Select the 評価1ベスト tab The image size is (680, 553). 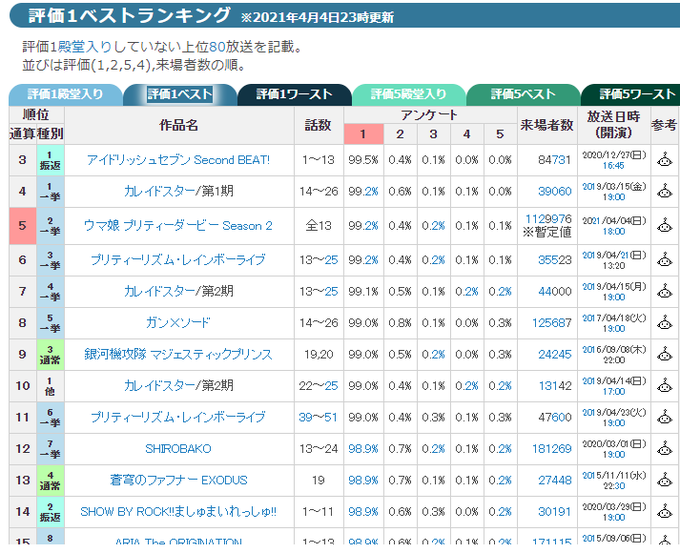pos(180,95)
